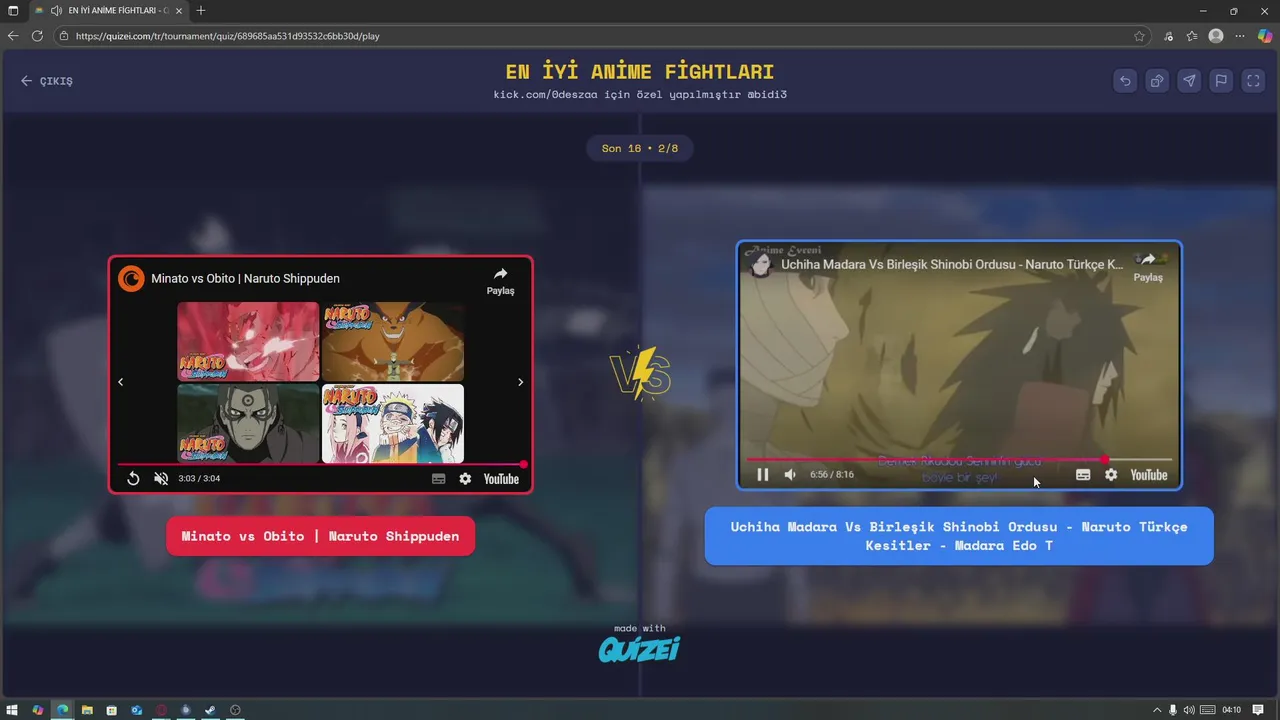Vote for Uchiha Madara blue button
Image resolution: width=1280 pixels, height=720 pixels.
[x=959, y=536]
